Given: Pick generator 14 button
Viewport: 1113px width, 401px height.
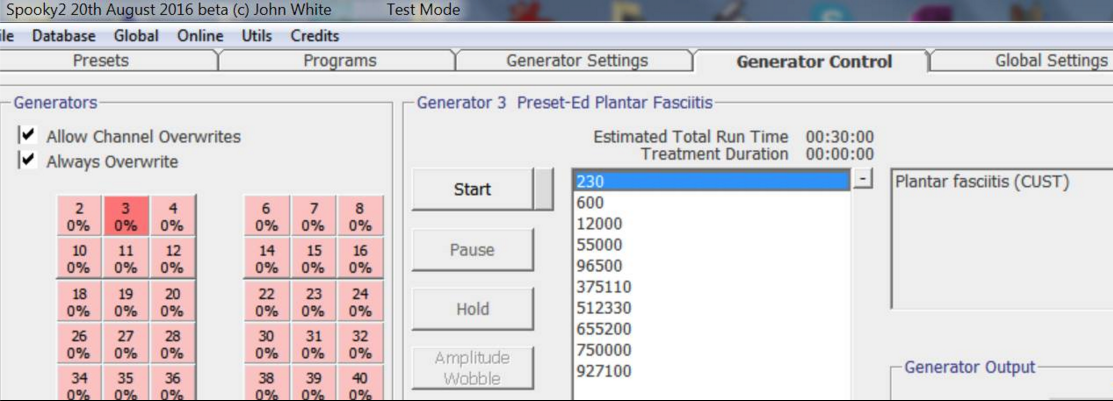Looking at the screenshot, I should tap(266, 259).
